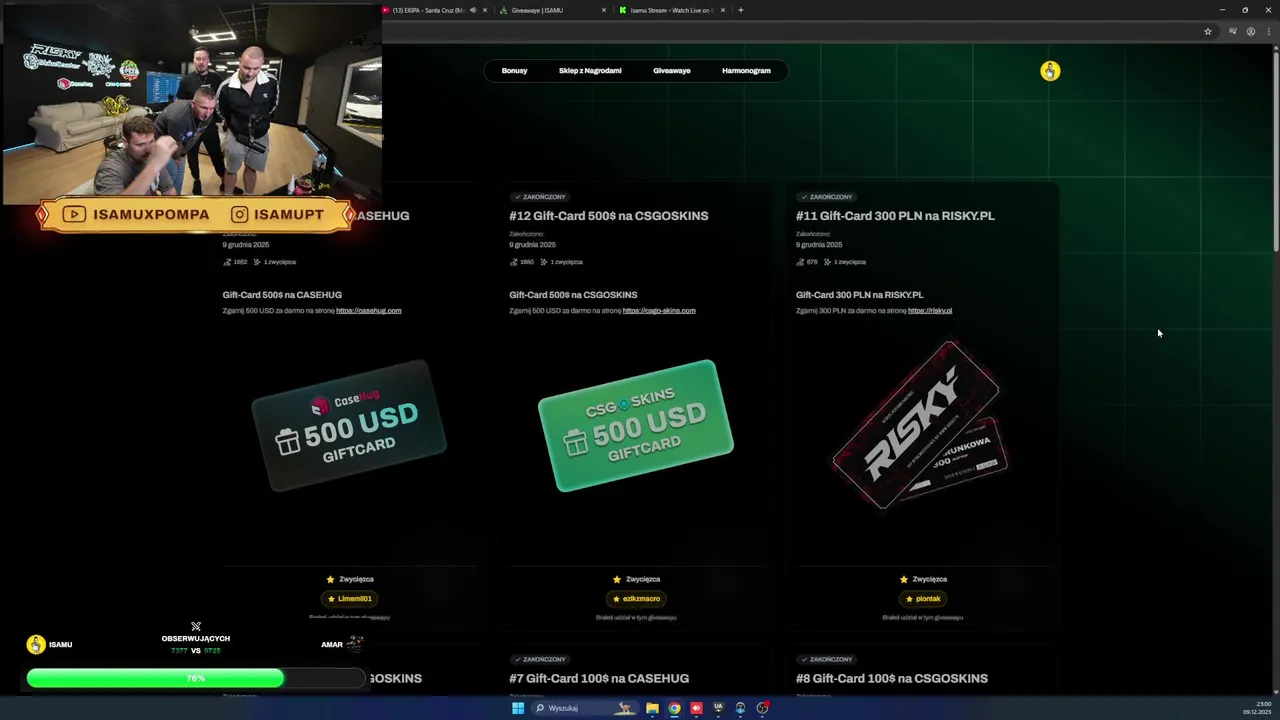
Task: Click the 'Gift-Card 500$ na CASEHUG' subtitle
Action: [x=282, y=295]
